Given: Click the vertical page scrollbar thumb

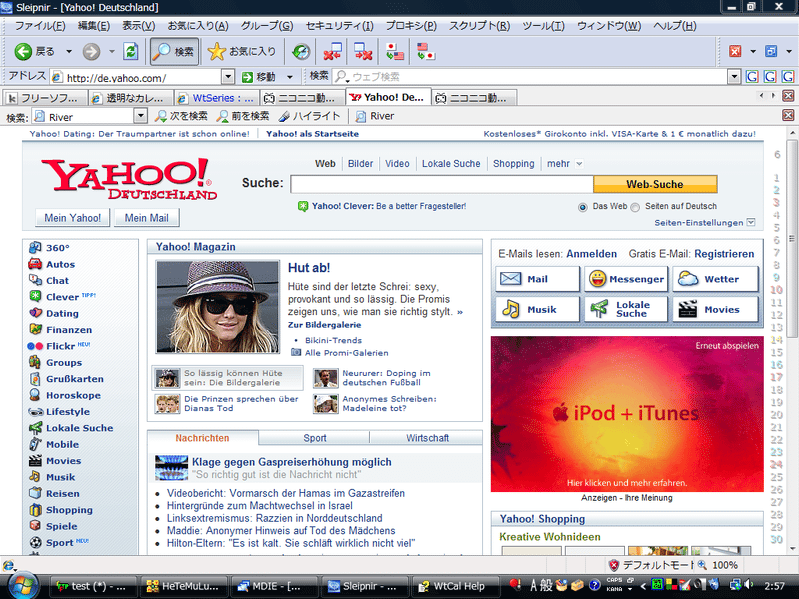Looking at the screenshot, I should point(792,238).
